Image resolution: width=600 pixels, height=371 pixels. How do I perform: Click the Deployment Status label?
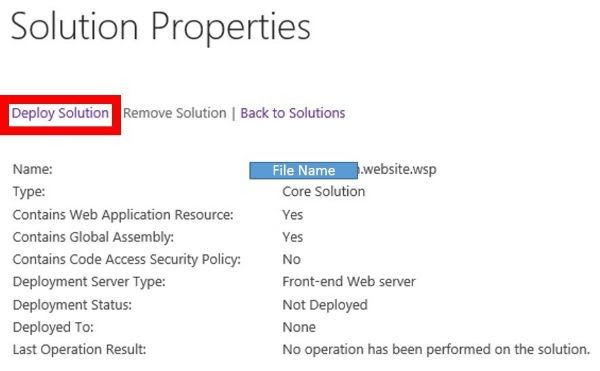72,305
